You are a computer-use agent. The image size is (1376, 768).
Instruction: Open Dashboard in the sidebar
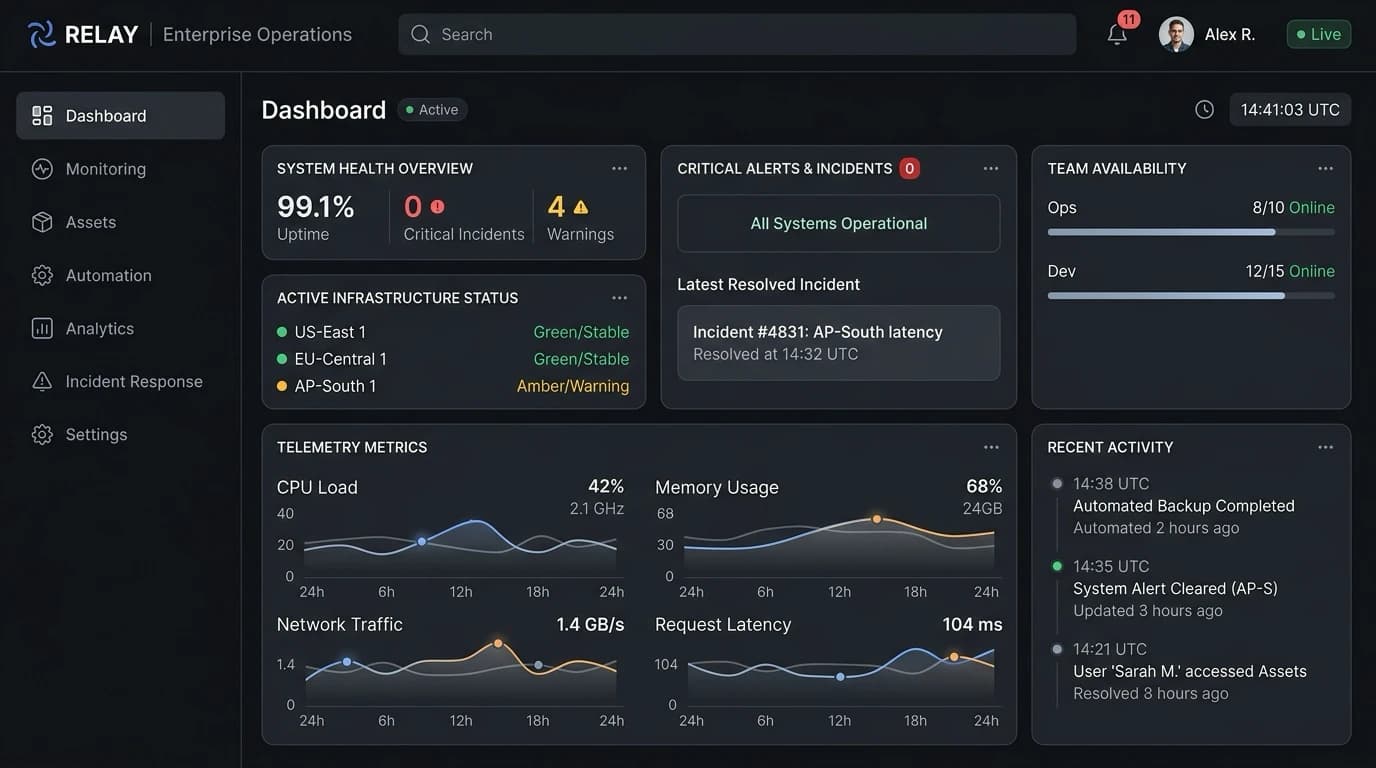121,115
